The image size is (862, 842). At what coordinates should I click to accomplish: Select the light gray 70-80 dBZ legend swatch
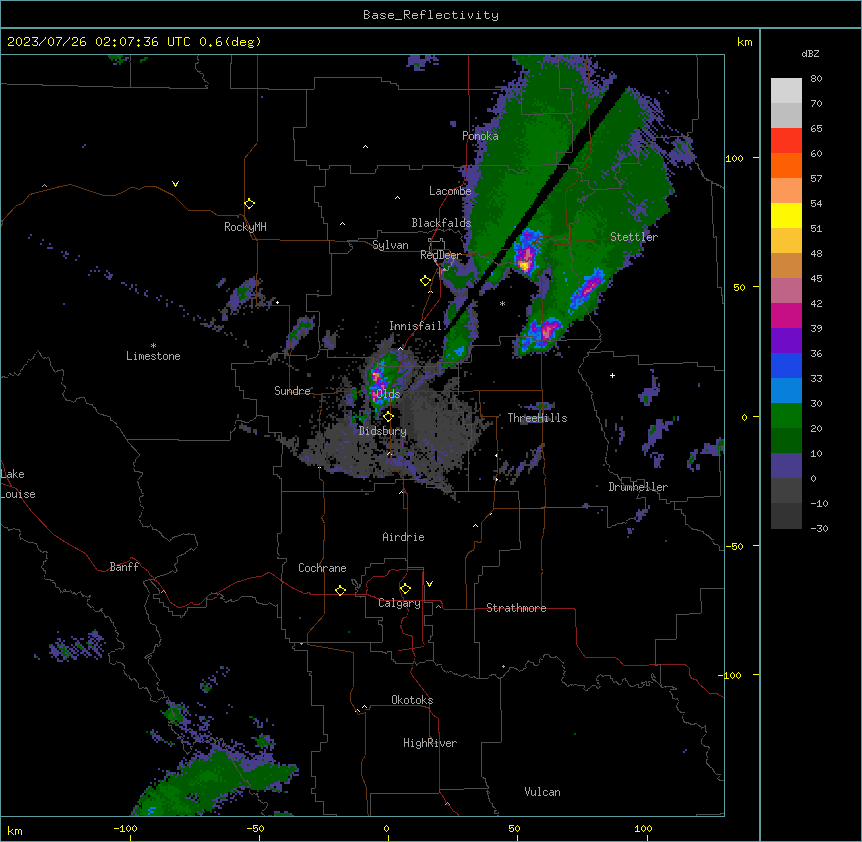[786, 91]
